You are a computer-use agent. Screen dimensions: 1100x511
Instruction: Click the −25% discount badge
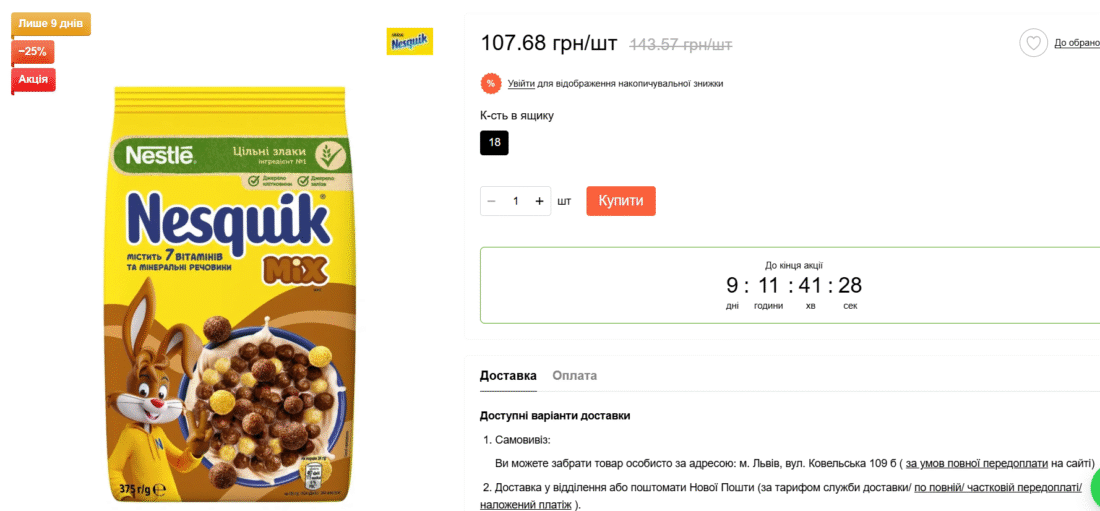(32, 51)
